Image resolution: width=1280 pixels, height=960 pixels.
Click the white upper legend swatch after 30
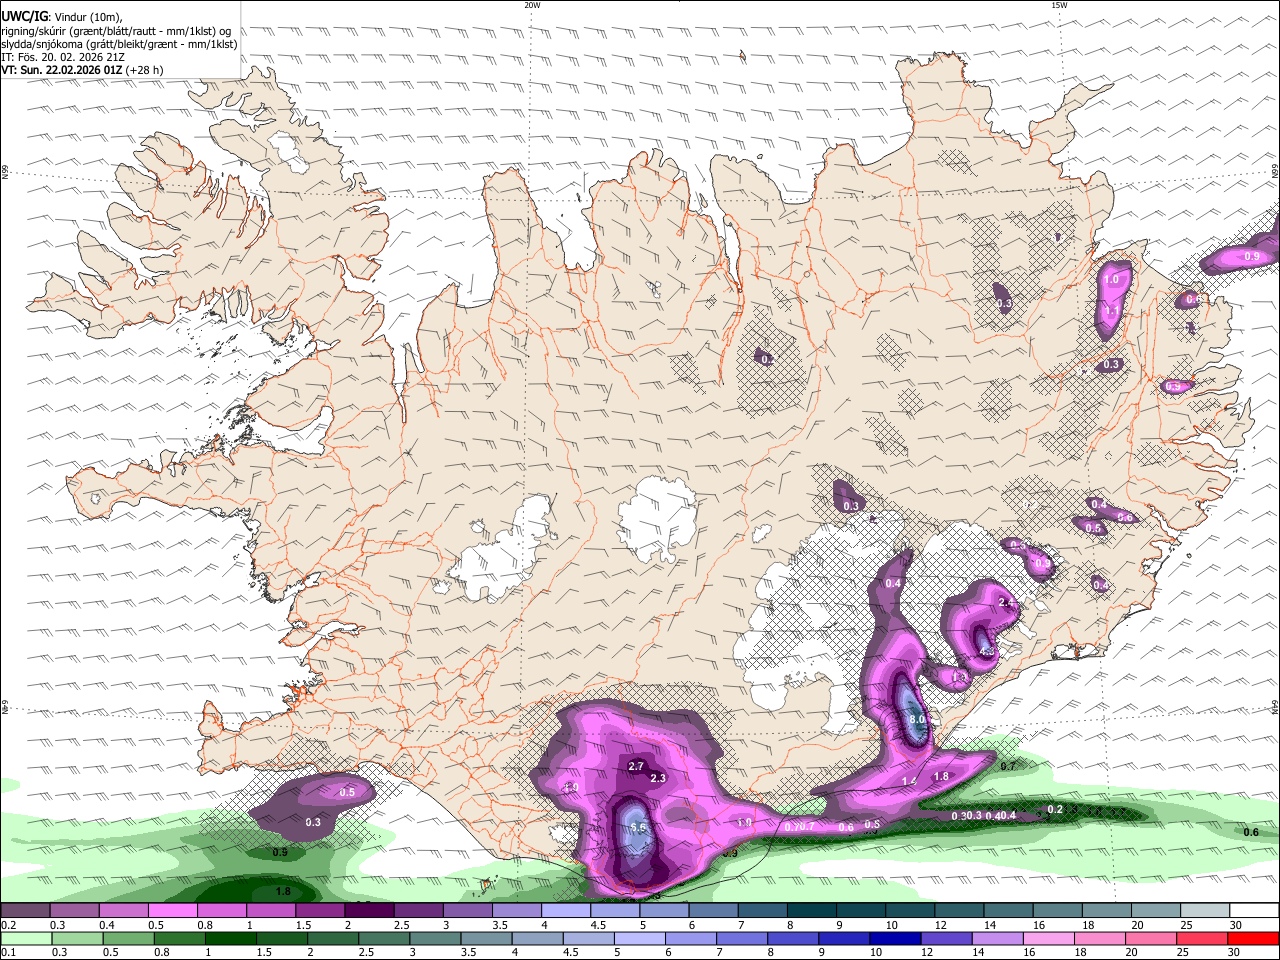(x=1255, y=911)
